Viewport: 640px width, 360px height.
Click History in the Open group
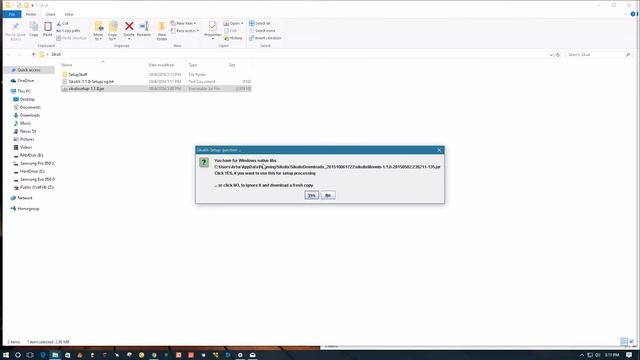tap(233, 38)
